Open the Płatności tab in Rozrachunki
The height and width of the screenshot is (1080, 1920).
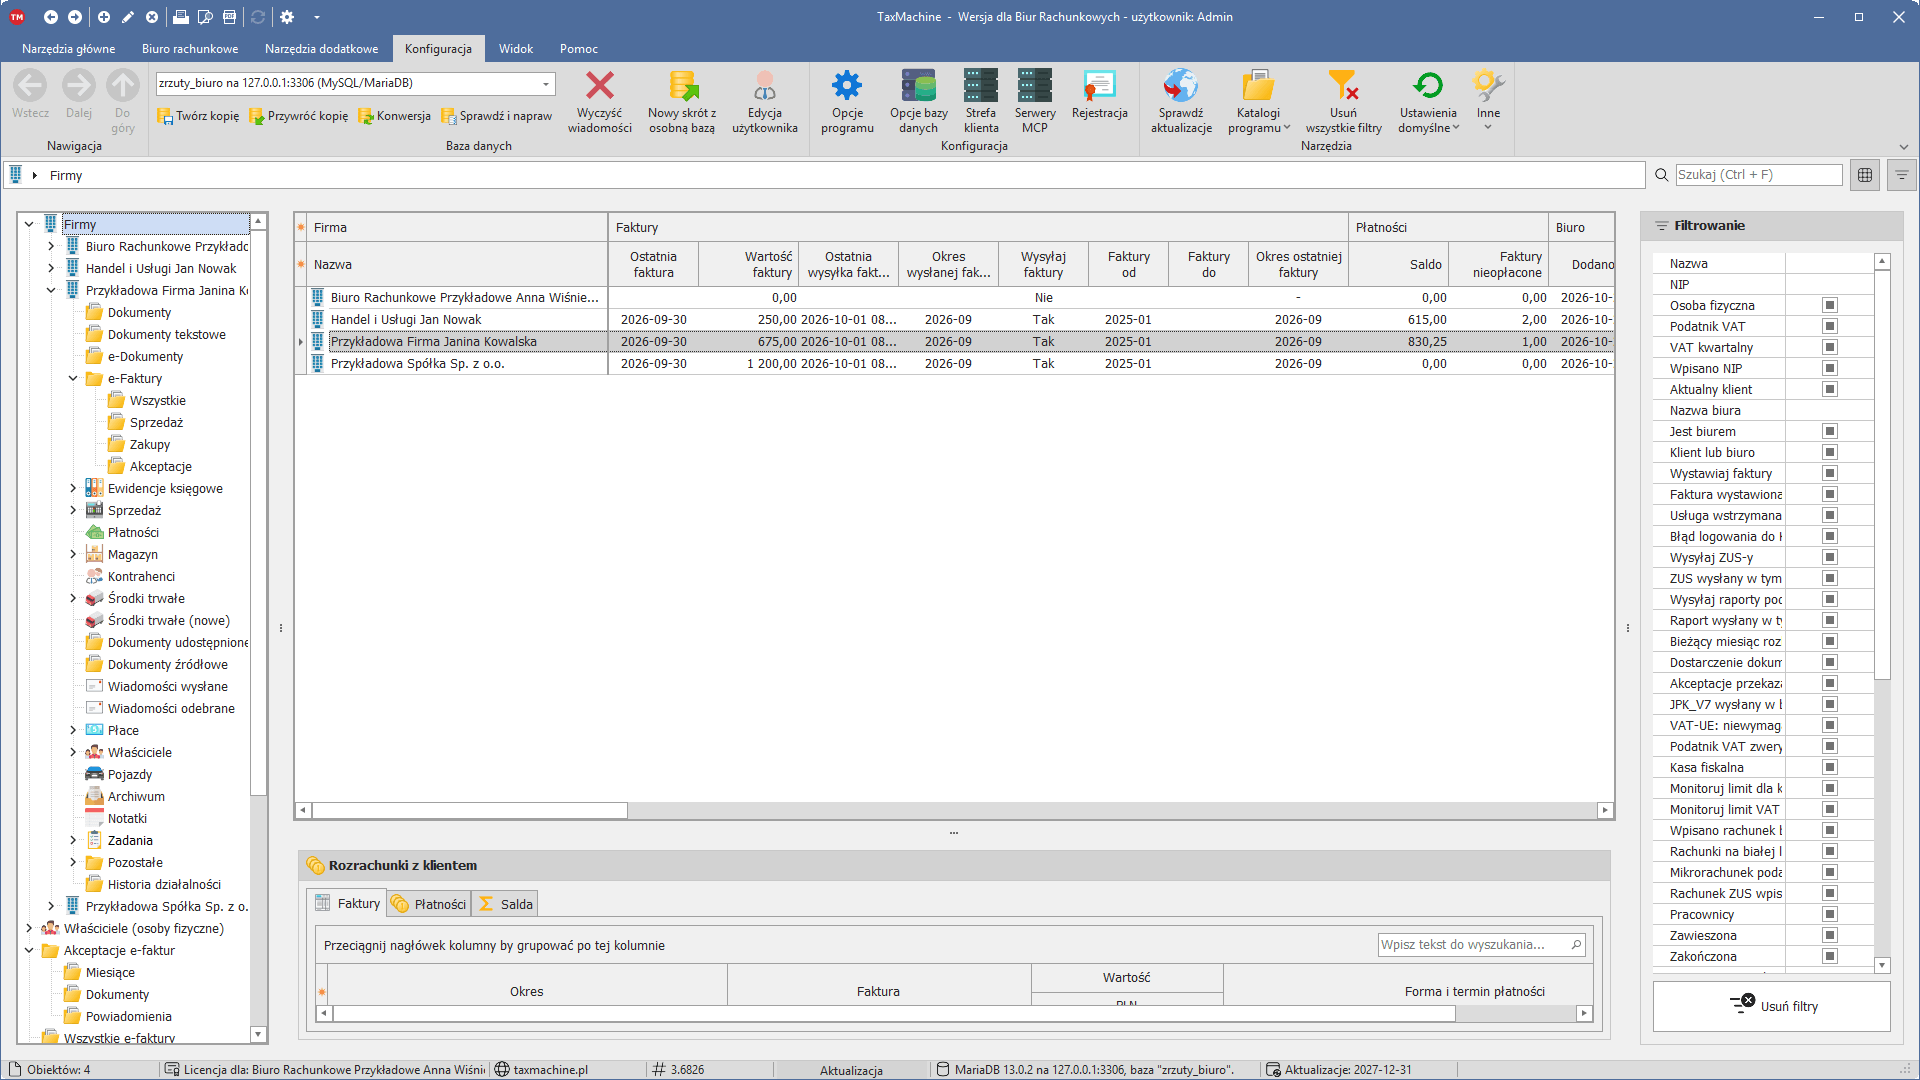(429, 904)
